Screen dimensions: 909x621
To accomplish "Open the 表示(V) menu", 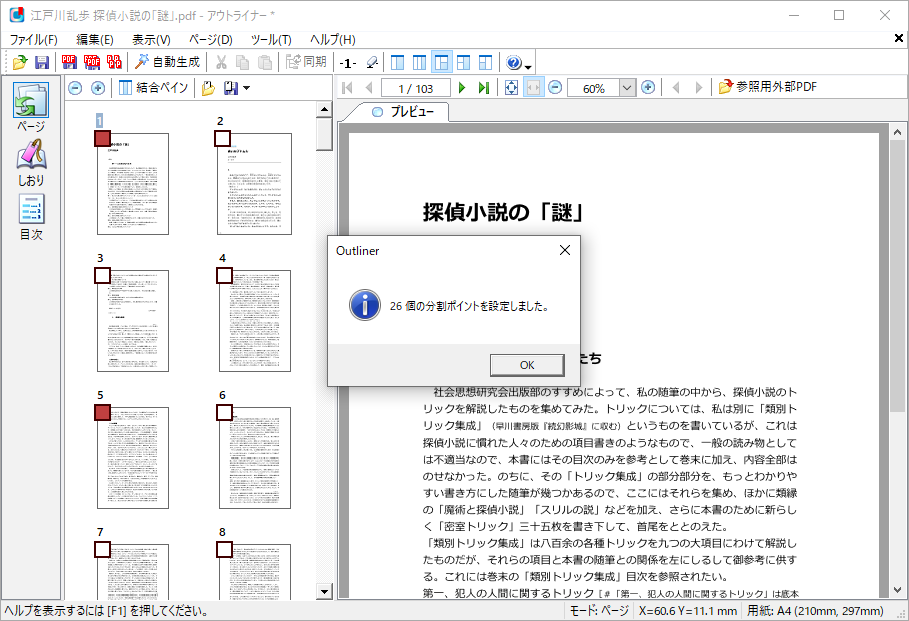I will point(151,39).
